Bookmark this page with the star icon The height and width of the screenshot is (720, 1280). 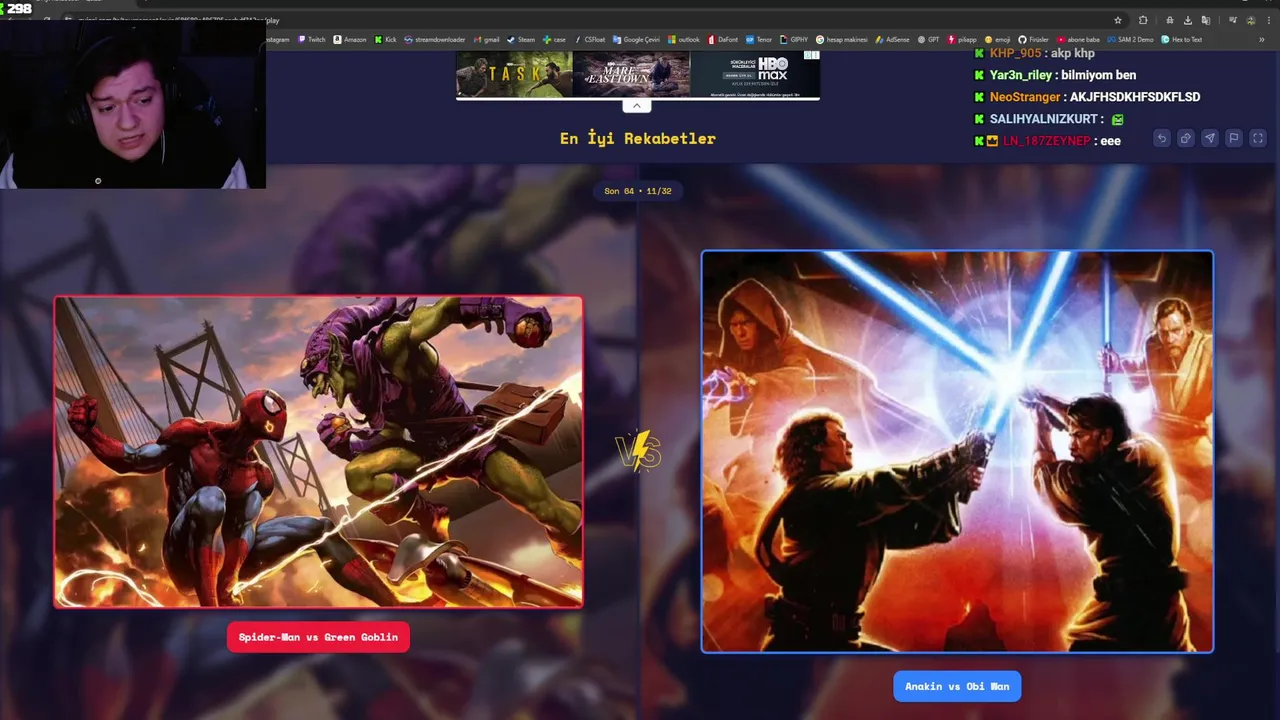tap(1118, 20)
